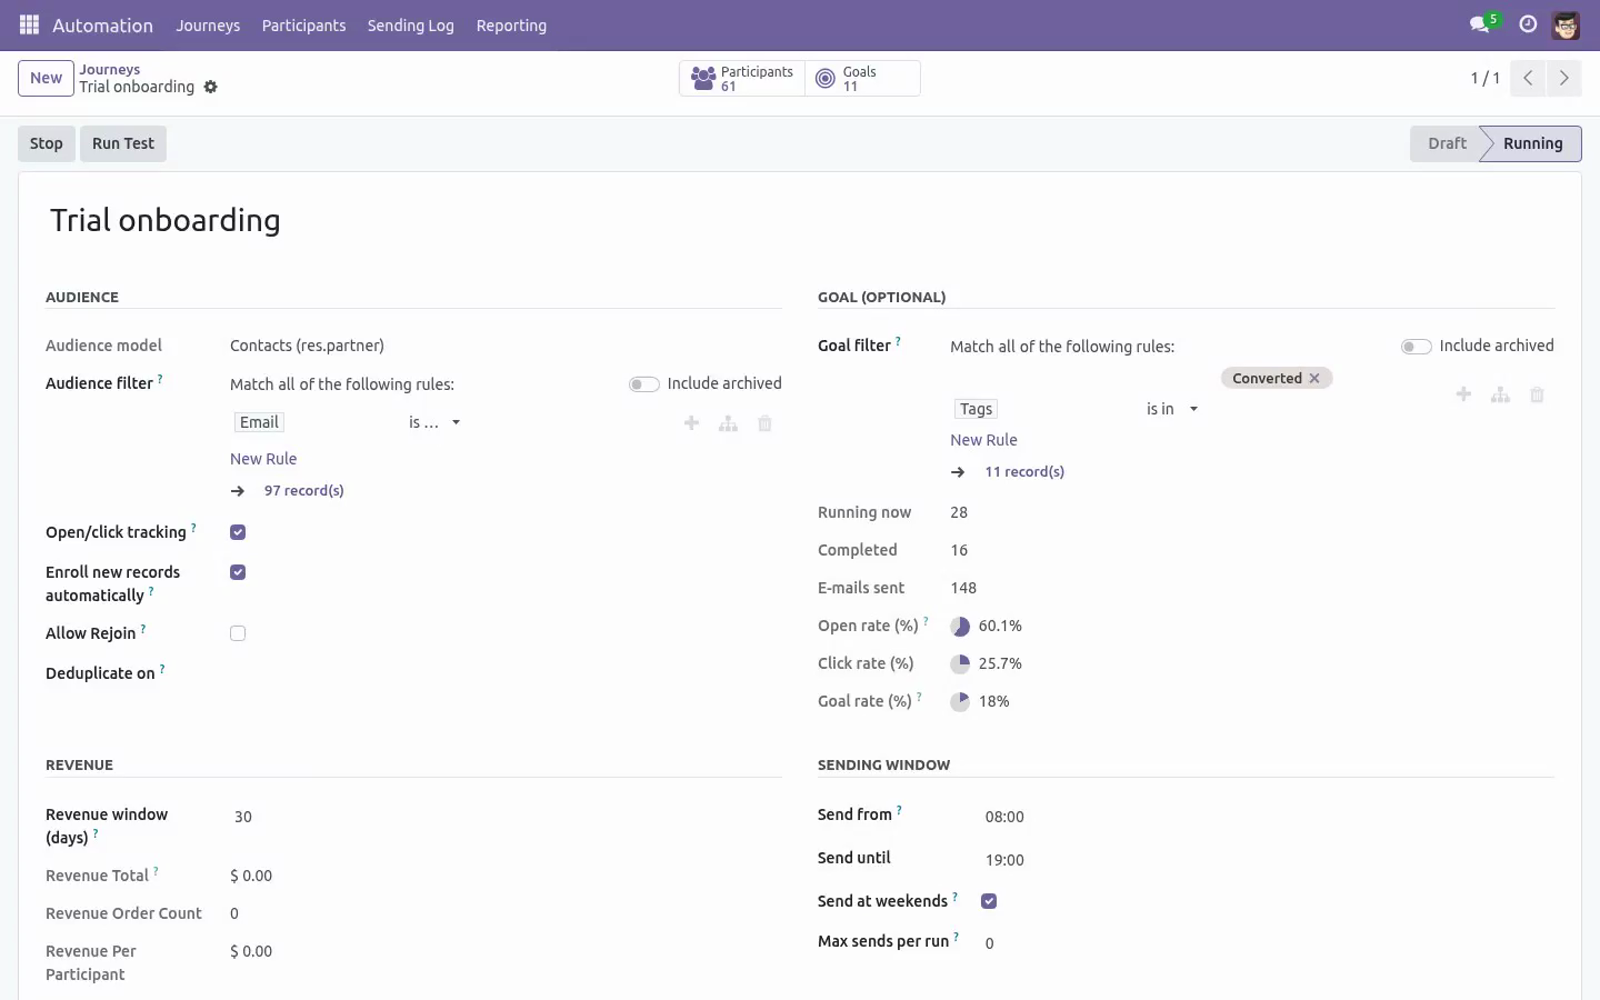
Task: Add a rule with plus icon in Audience filter
Action: tap(691, 423)
